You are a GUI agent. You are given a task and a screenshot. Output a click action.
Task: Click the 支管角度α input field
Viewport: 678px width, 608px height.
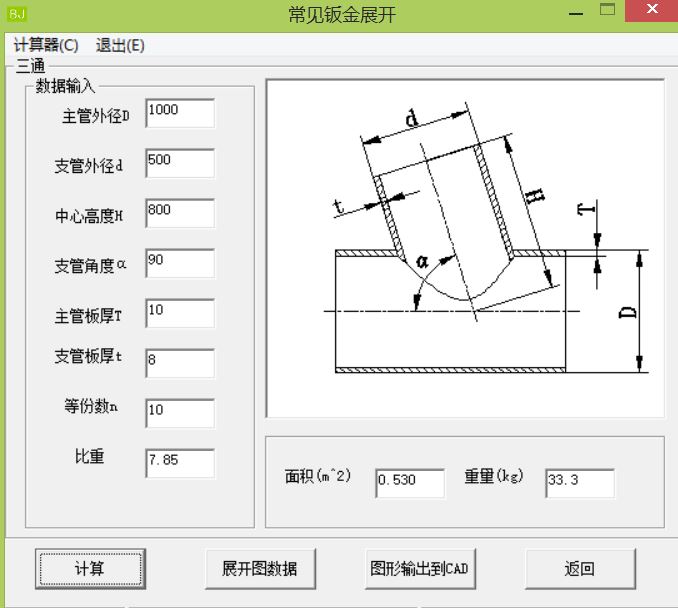(180, 263)
